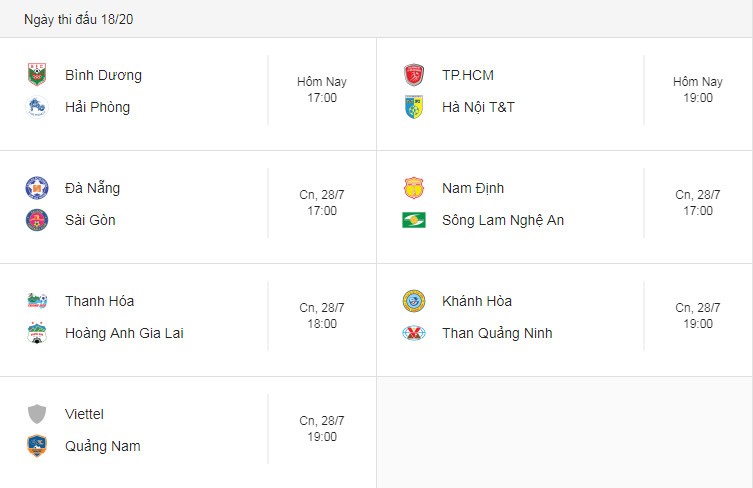Click the grey Viettel placeholder shield

coord(37,414)
